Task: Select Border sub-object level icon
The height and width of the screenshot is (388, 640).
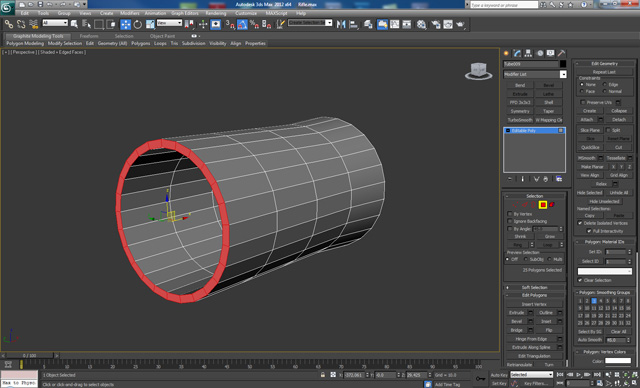Action: [533, 205]
